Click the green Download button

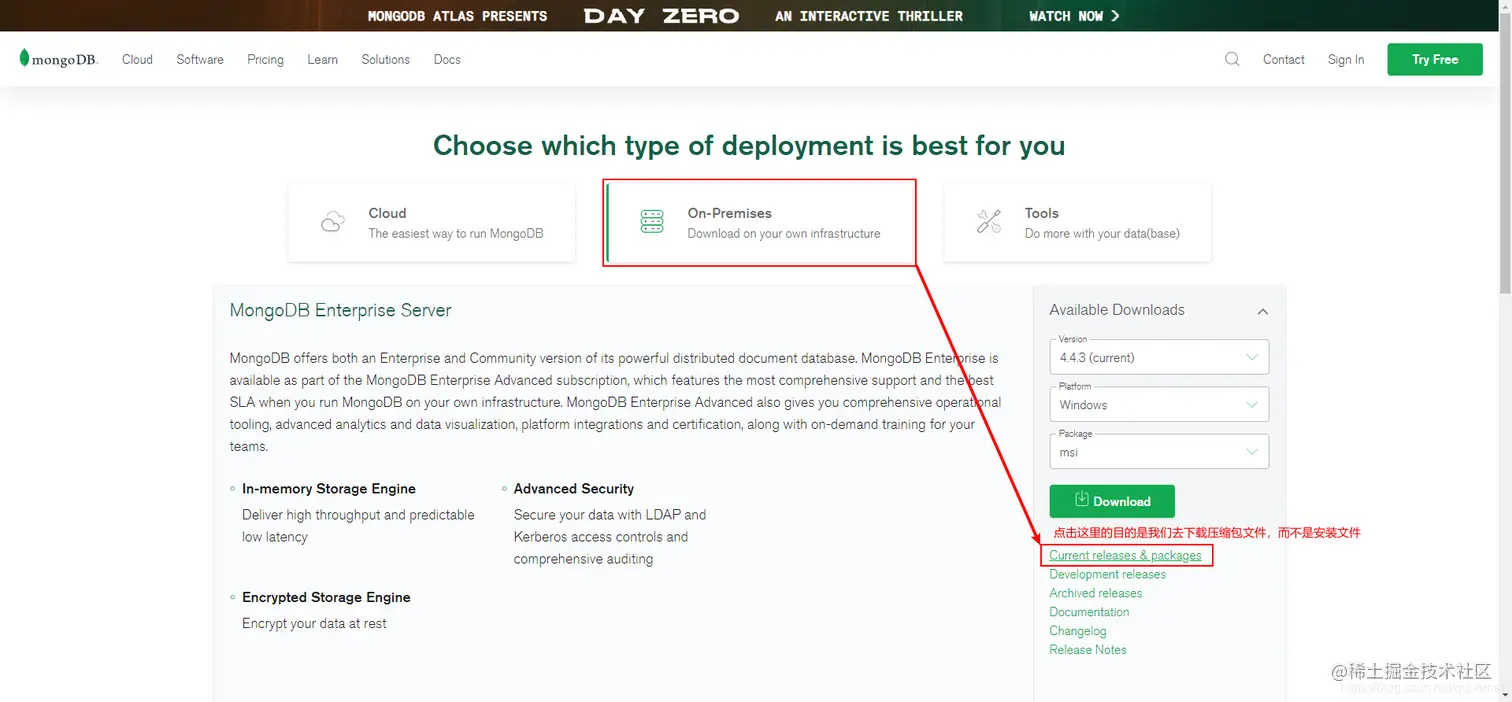coord(1112,501)
